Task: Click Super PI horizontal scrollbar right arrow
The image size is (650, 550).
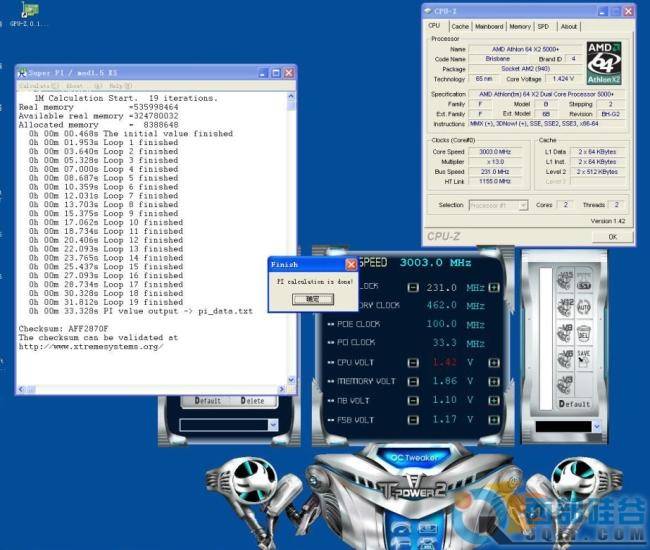Action: coord(282,389)
